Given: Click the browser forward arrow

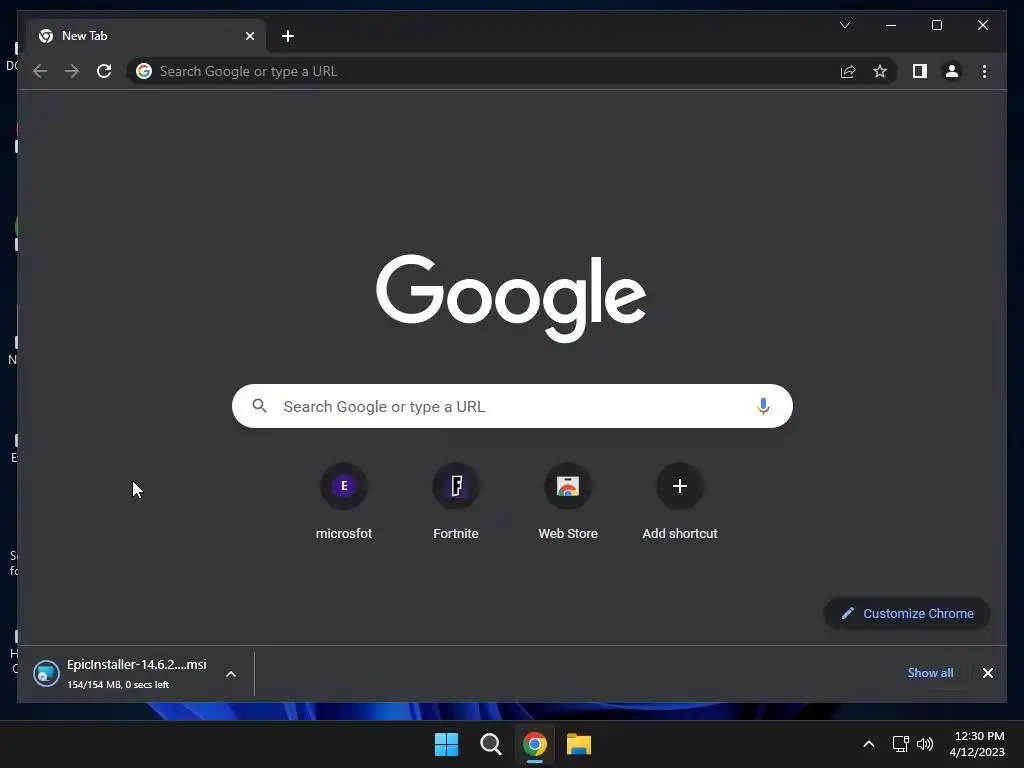Looking at the screenshot, I should pos(72,71).
